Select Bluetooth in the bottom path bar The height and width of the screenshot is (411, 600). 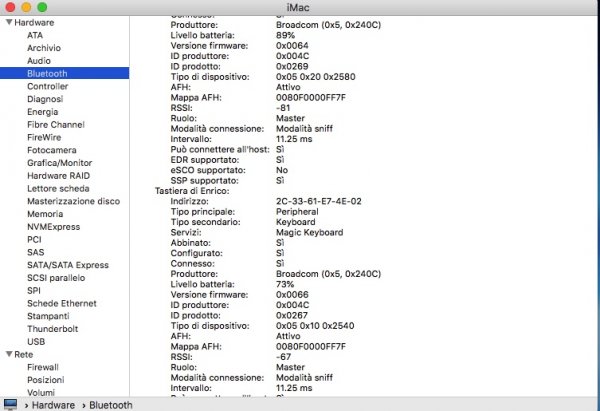(111, 405)
